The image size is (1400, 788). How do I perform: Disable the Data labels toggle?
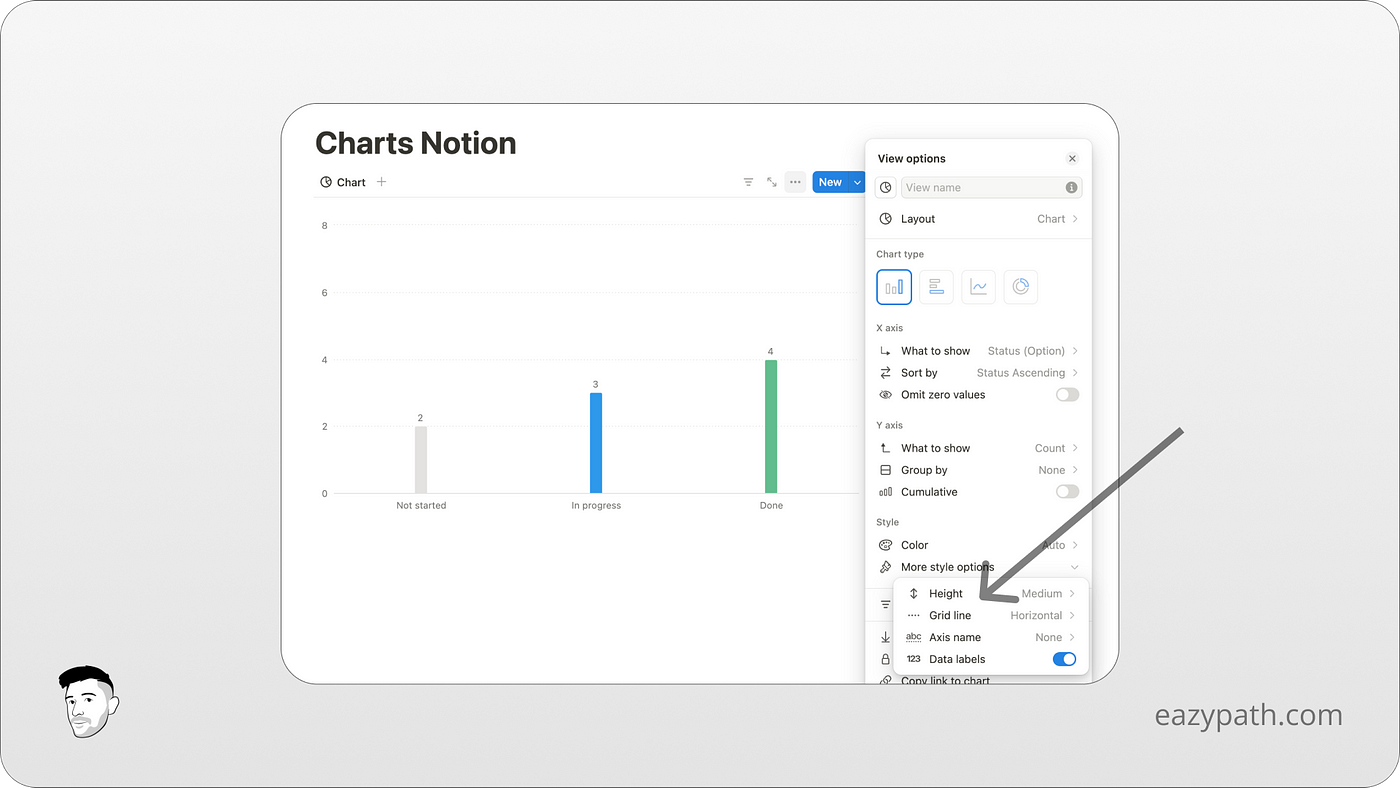[x=1064, y=659]
